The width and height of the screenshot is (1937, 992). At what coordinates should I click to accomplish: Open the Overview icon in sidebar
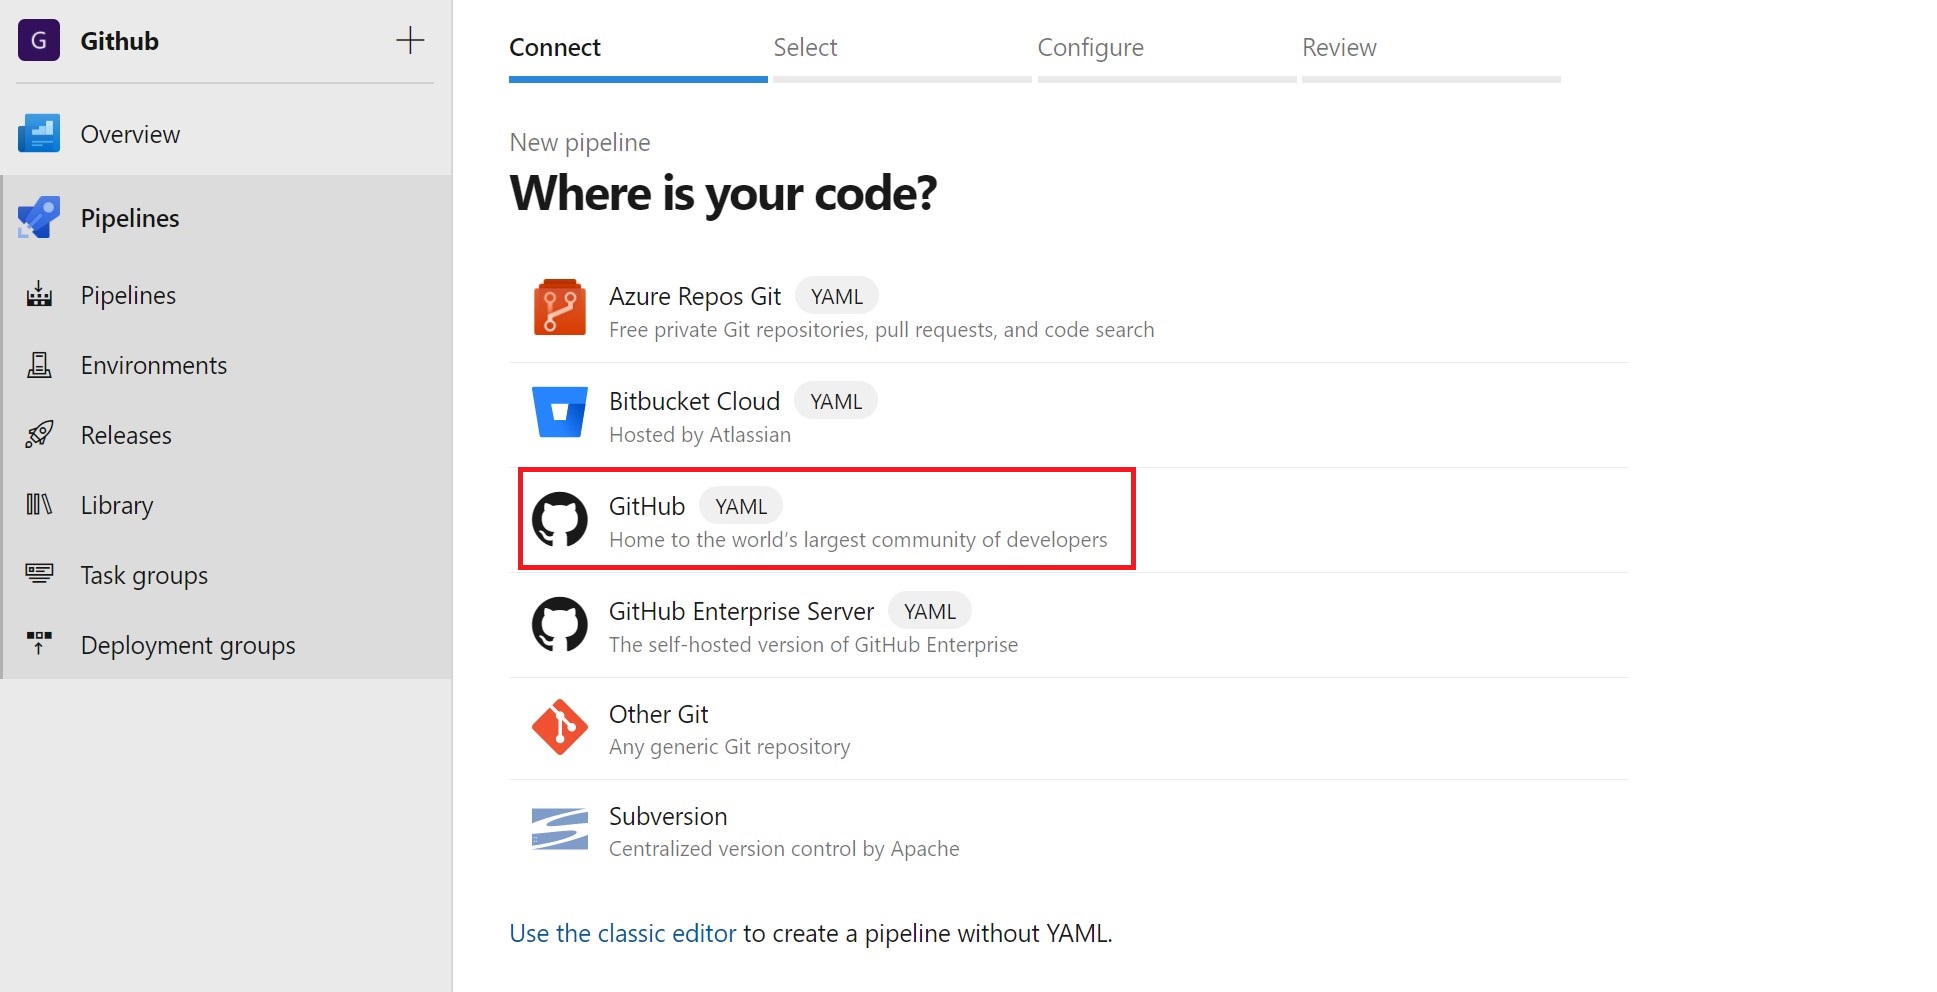click(39, 133)
